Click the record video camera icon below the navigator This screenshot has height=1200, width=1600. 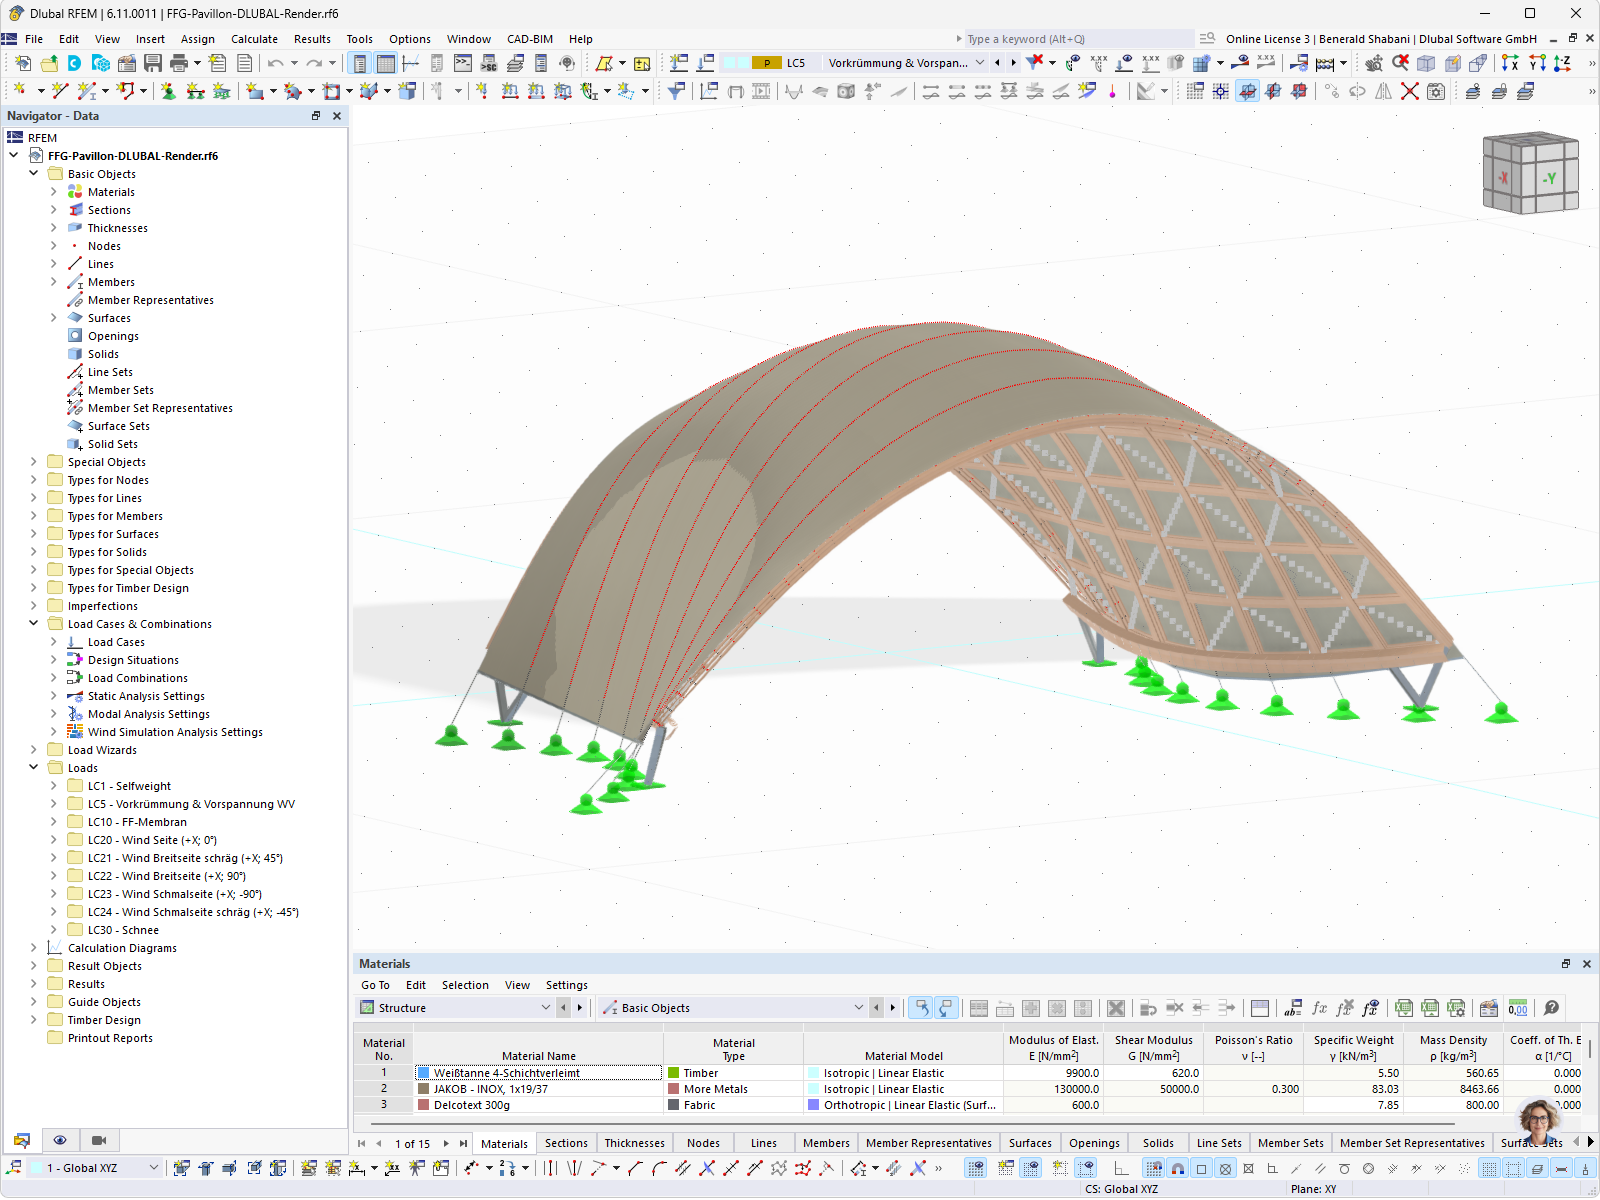[98, 1140]
